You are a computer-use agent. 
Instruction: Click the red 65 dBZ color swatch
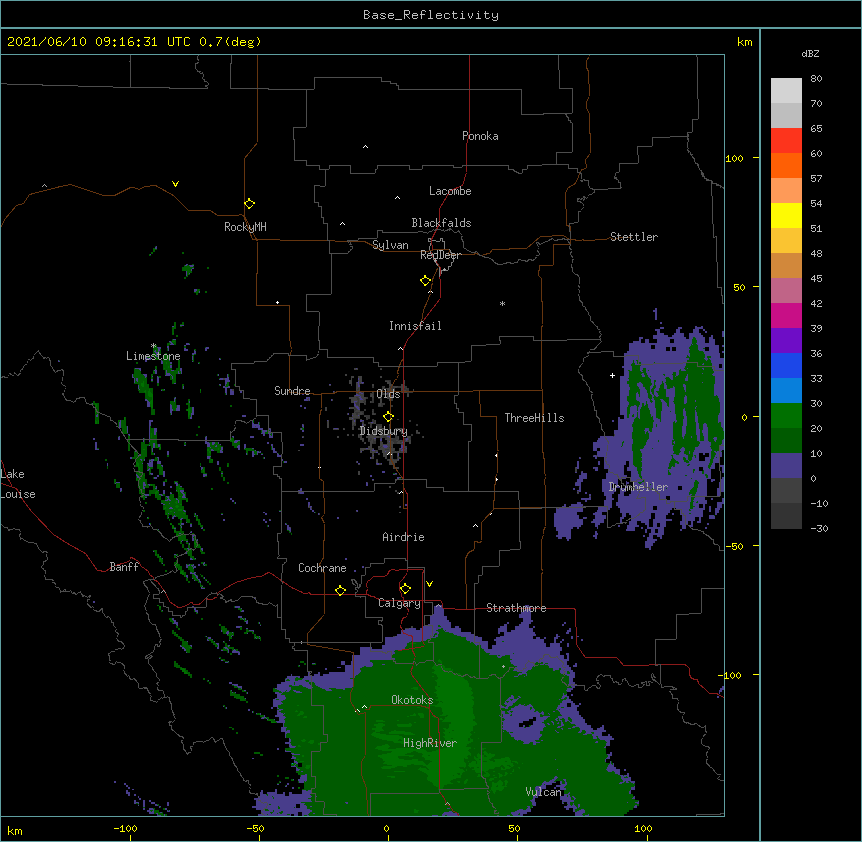click(x=786, y=141)
